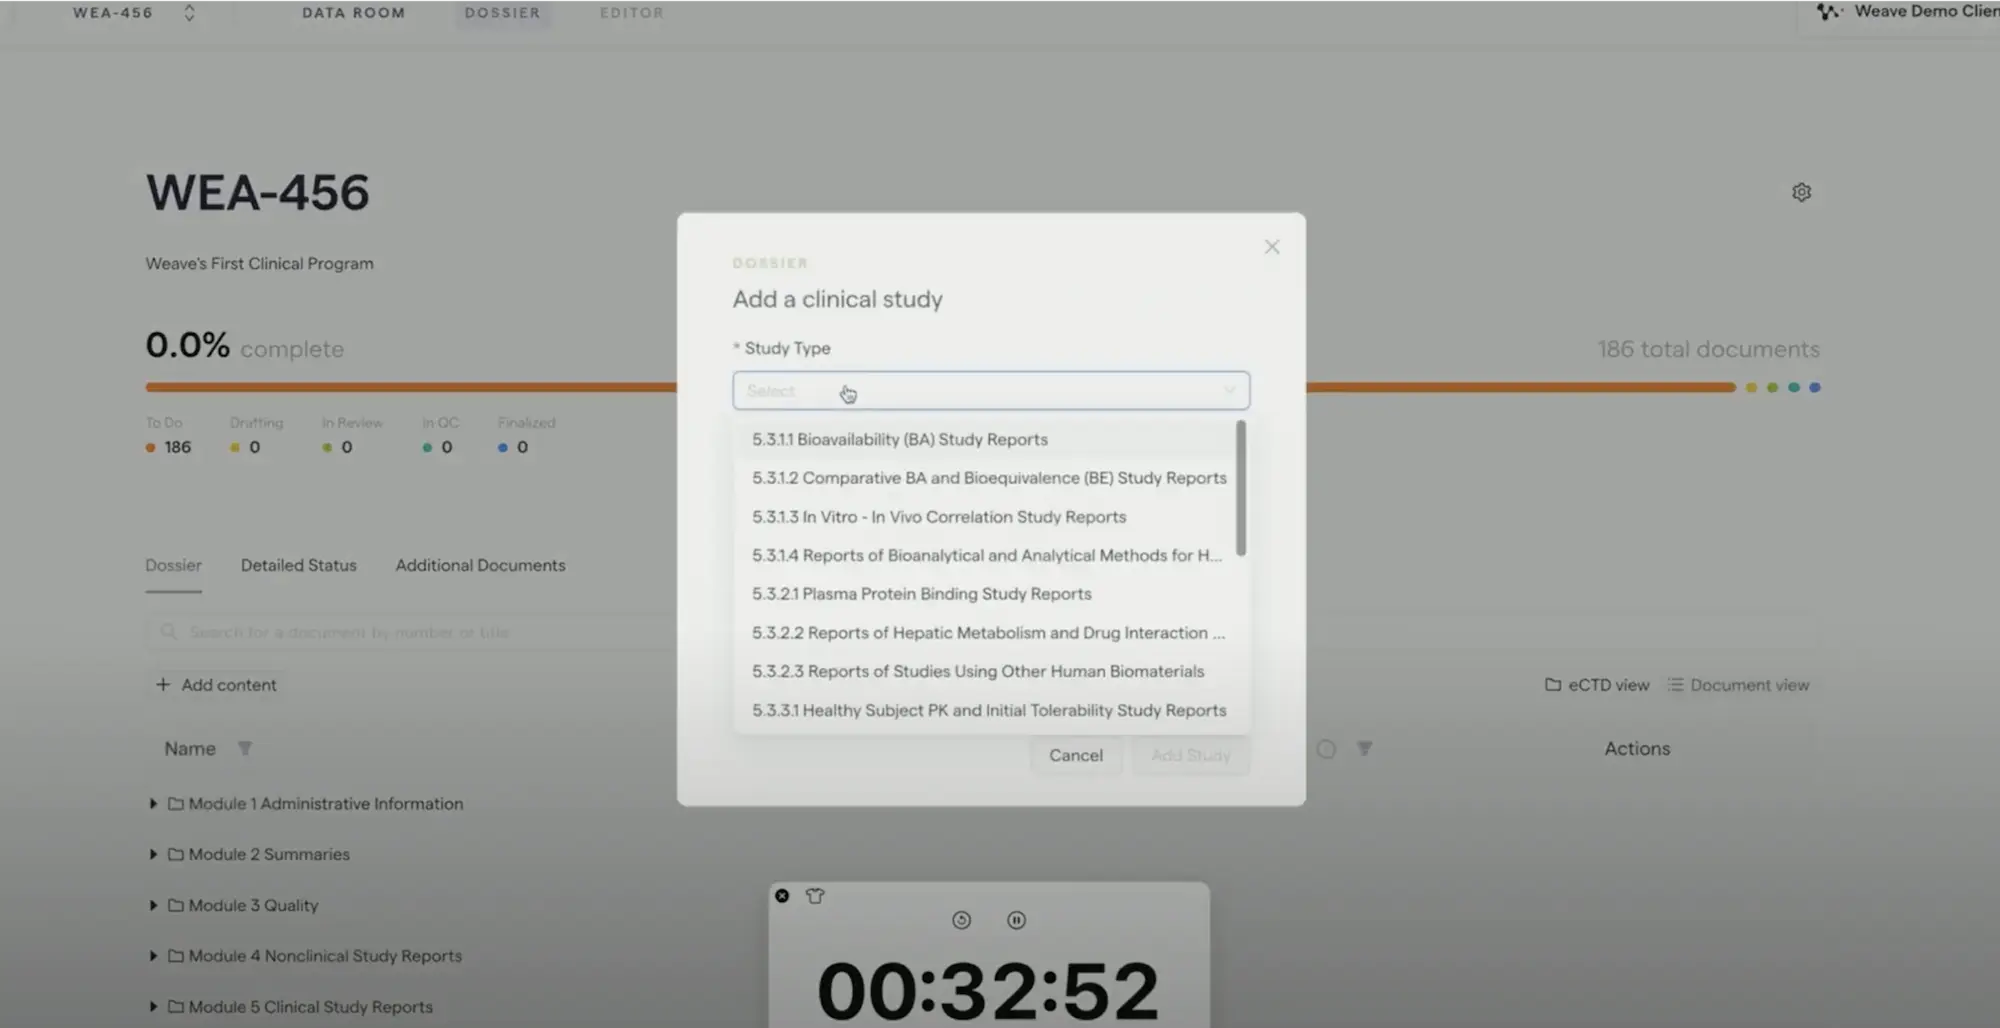The width and height of the screenshot is (2000, 1028).
Task: Expand Module 5 Clinical Study Reports
Action: coord(153,1007)
